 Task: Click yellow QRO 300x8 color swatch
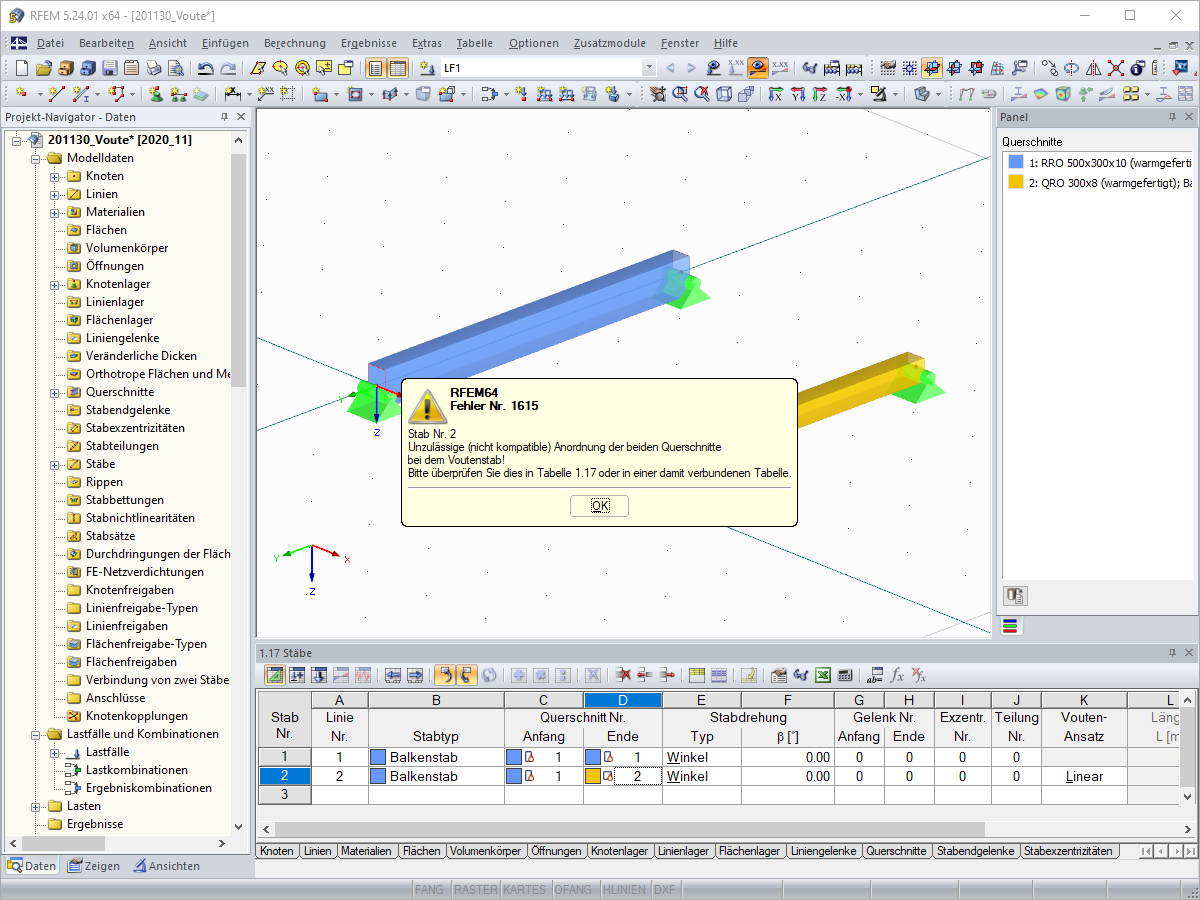tap(1016, 182)
